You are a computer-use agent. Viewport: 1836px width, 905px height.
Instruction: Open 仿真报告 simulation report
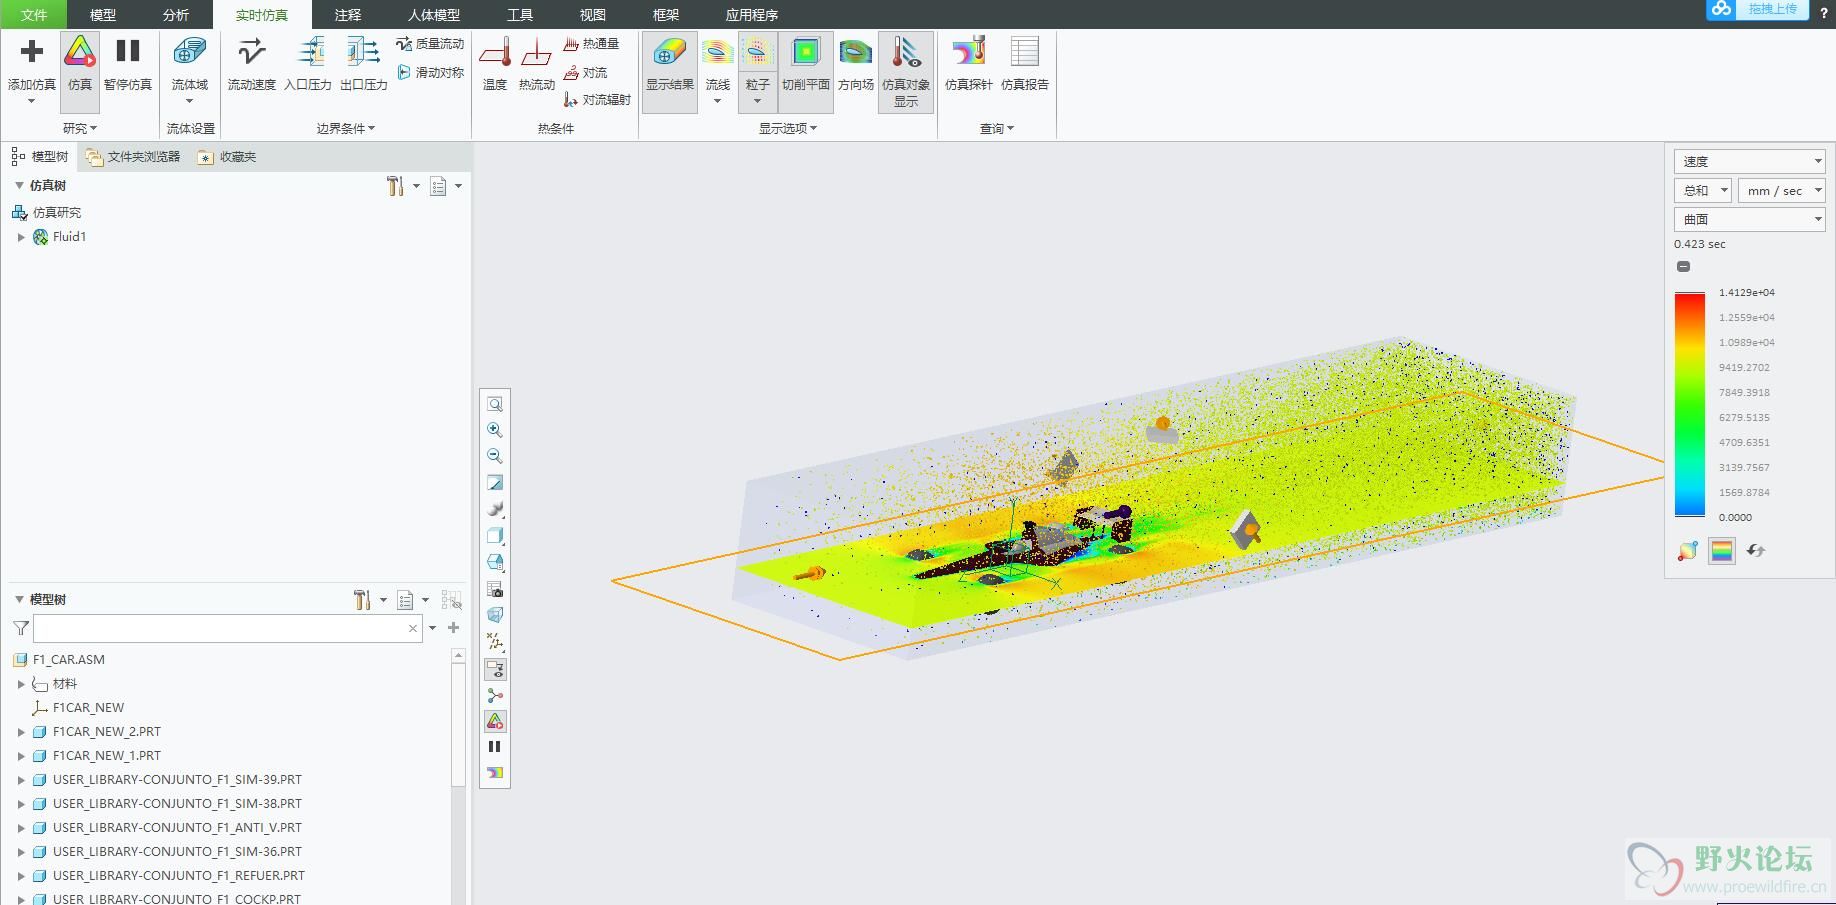[x=1025, y=64]
